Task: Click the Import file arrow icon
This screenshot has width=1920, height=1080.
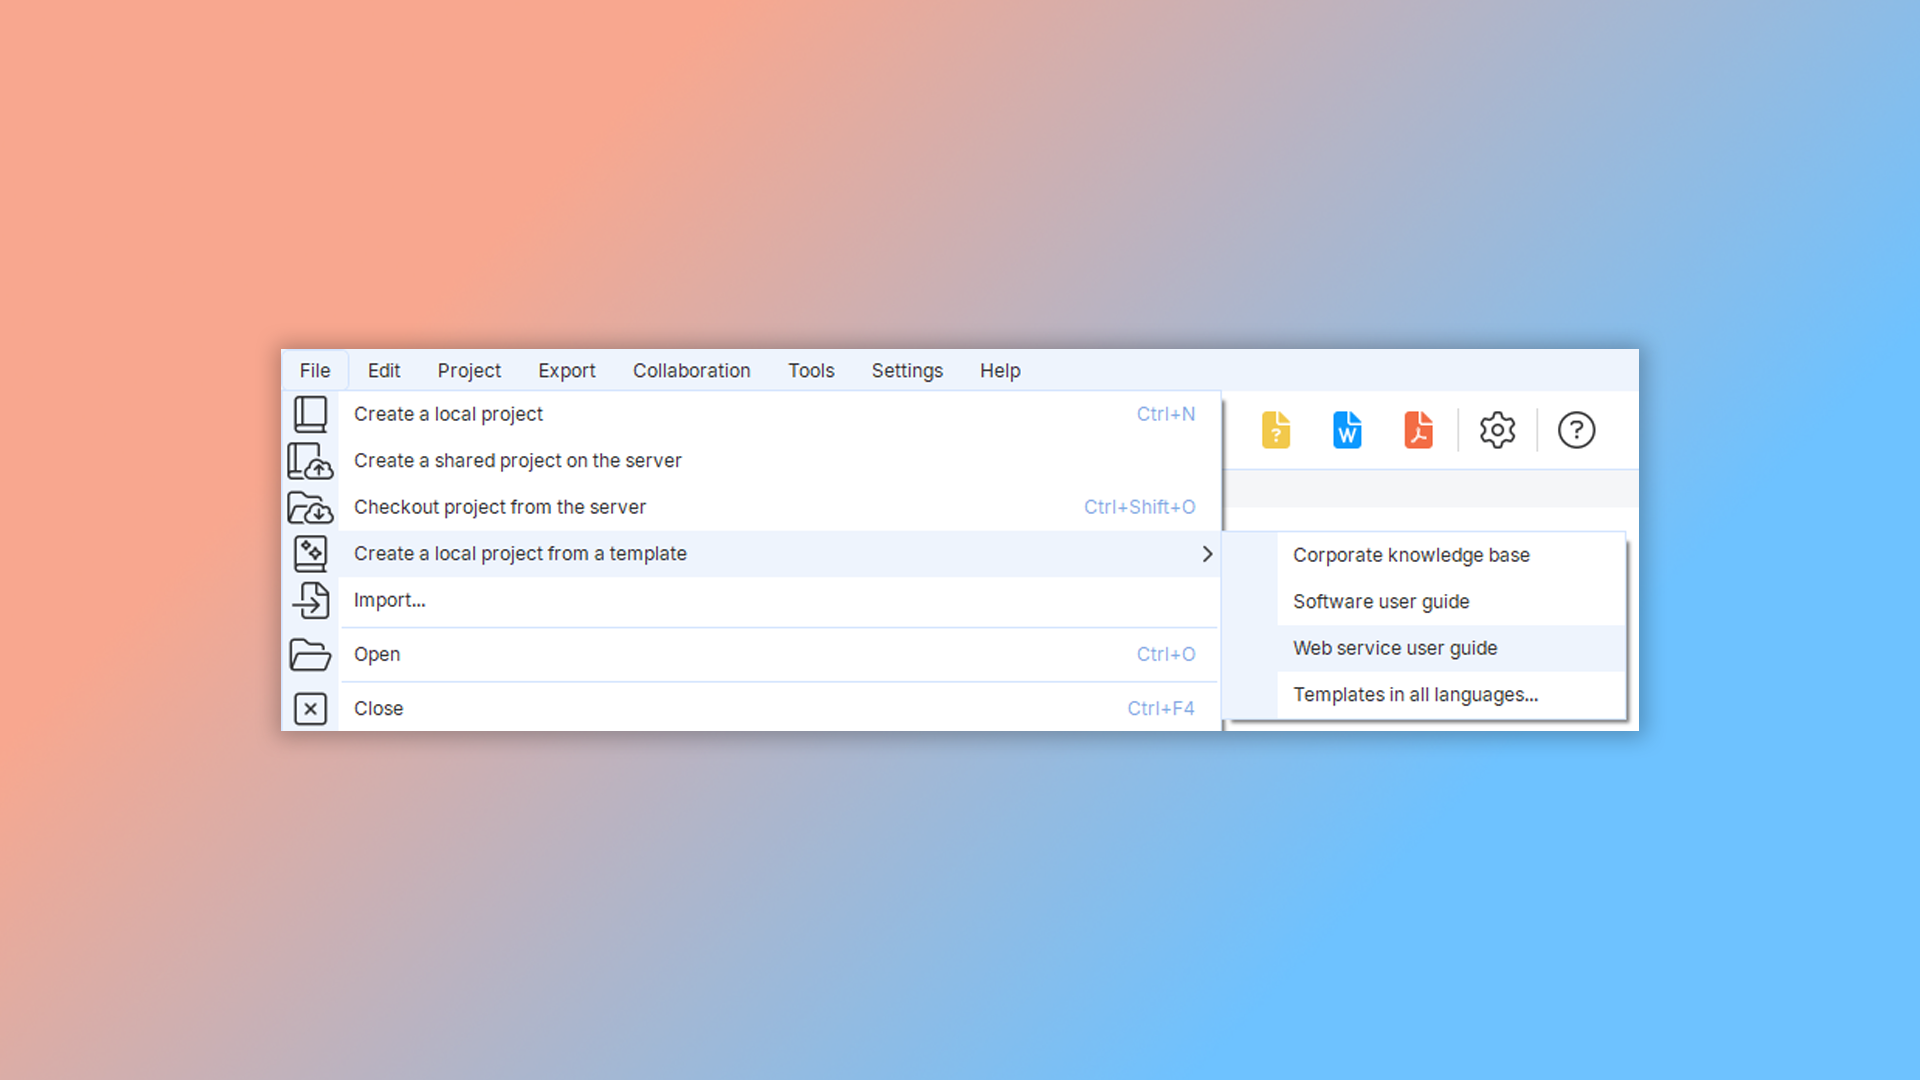Action: point(310,600)
